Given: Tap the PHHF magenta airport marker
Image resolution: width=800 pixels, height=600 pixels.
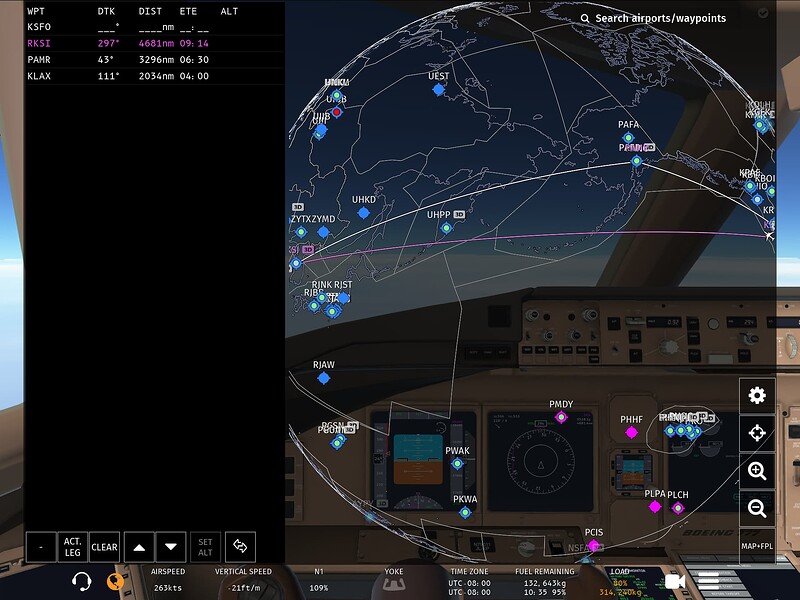Looking at the screenshot, I should click(x=631, y=433).
